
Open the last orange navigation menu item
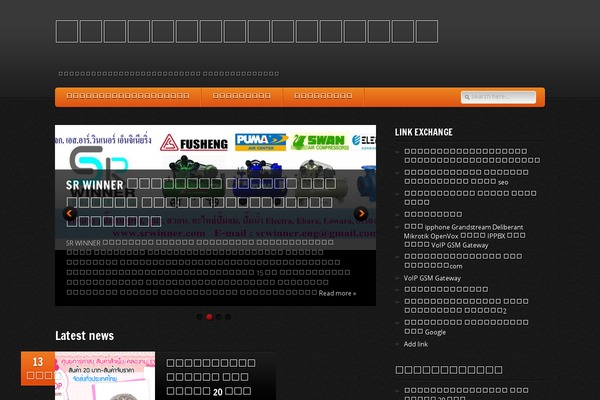point(323,96)
